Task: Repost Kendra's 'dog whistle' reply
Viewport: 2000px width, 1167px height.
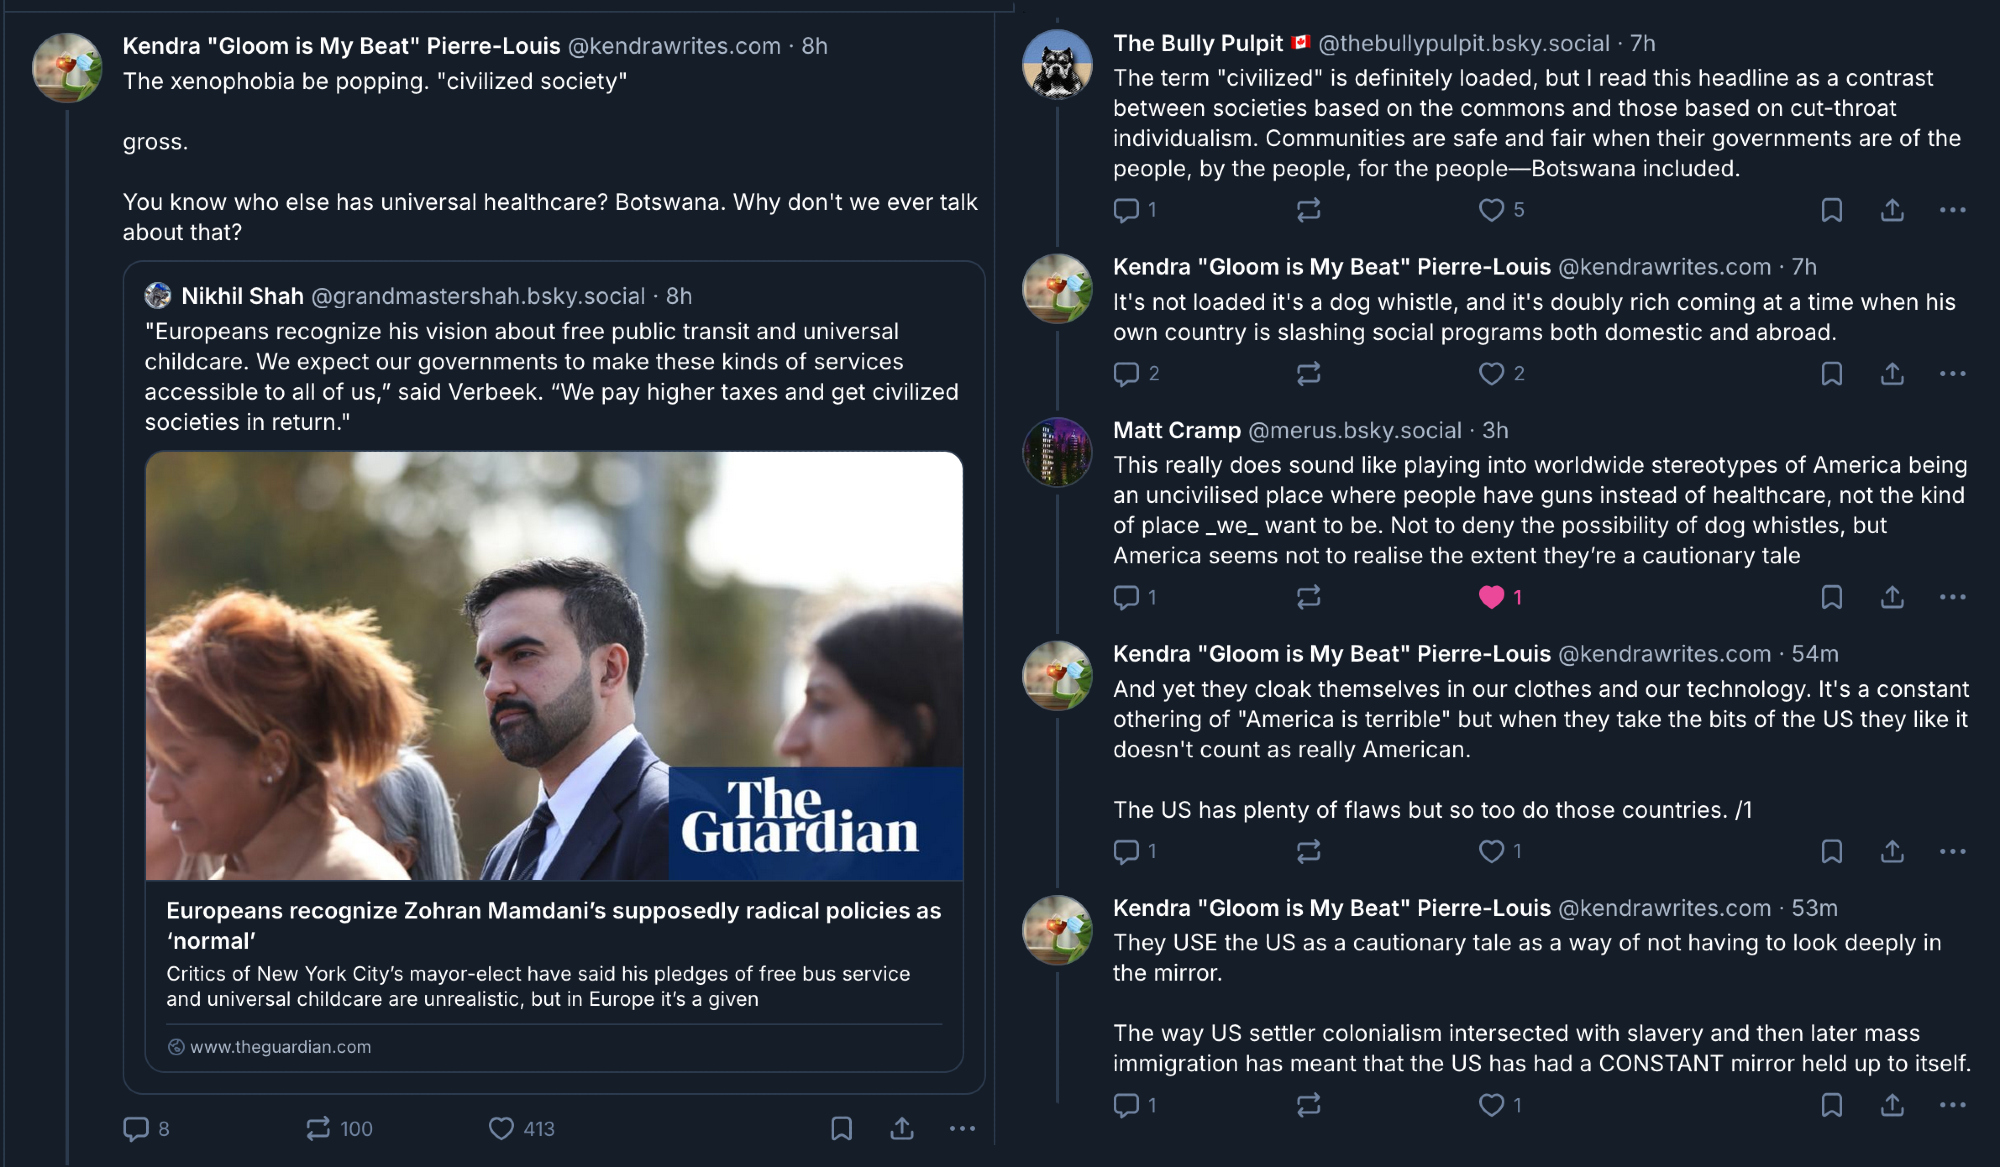Action: pyautogui.click(x=1308, y=374)
